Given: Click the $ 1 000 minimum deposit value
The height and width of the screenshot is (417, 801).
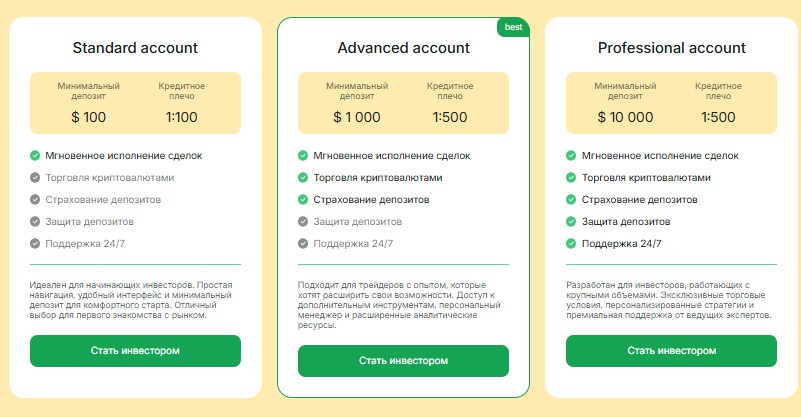Looking at the screenshot, I should point(357,117).
